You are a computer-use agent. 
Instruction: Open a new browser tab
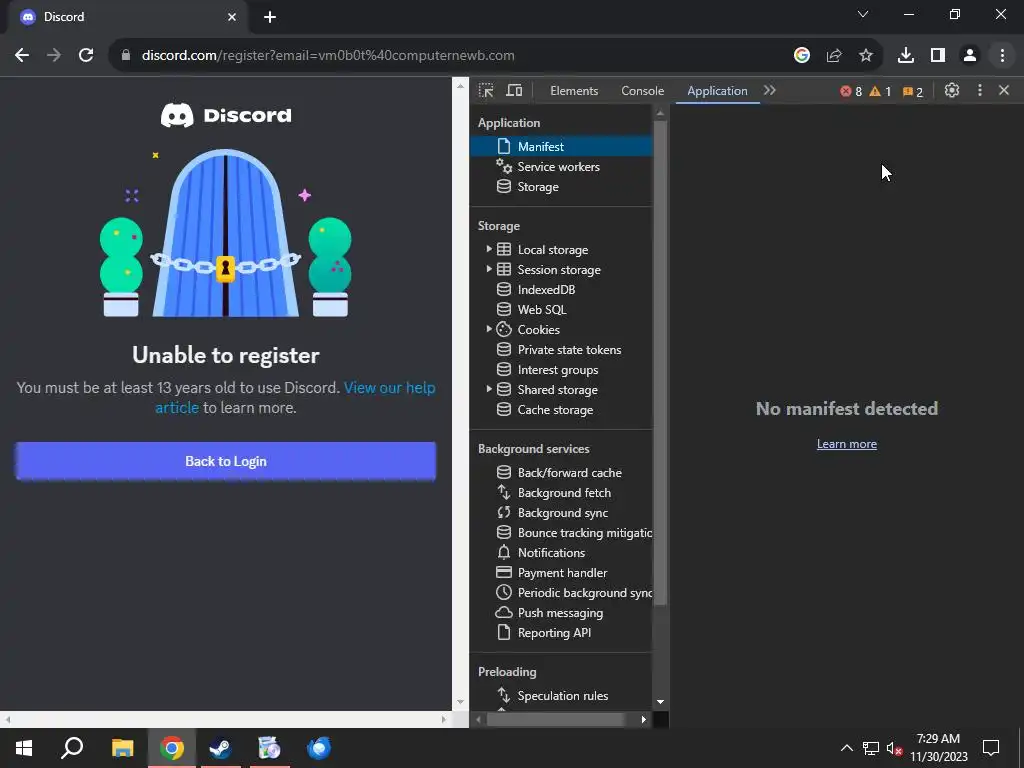click(270, 17)
